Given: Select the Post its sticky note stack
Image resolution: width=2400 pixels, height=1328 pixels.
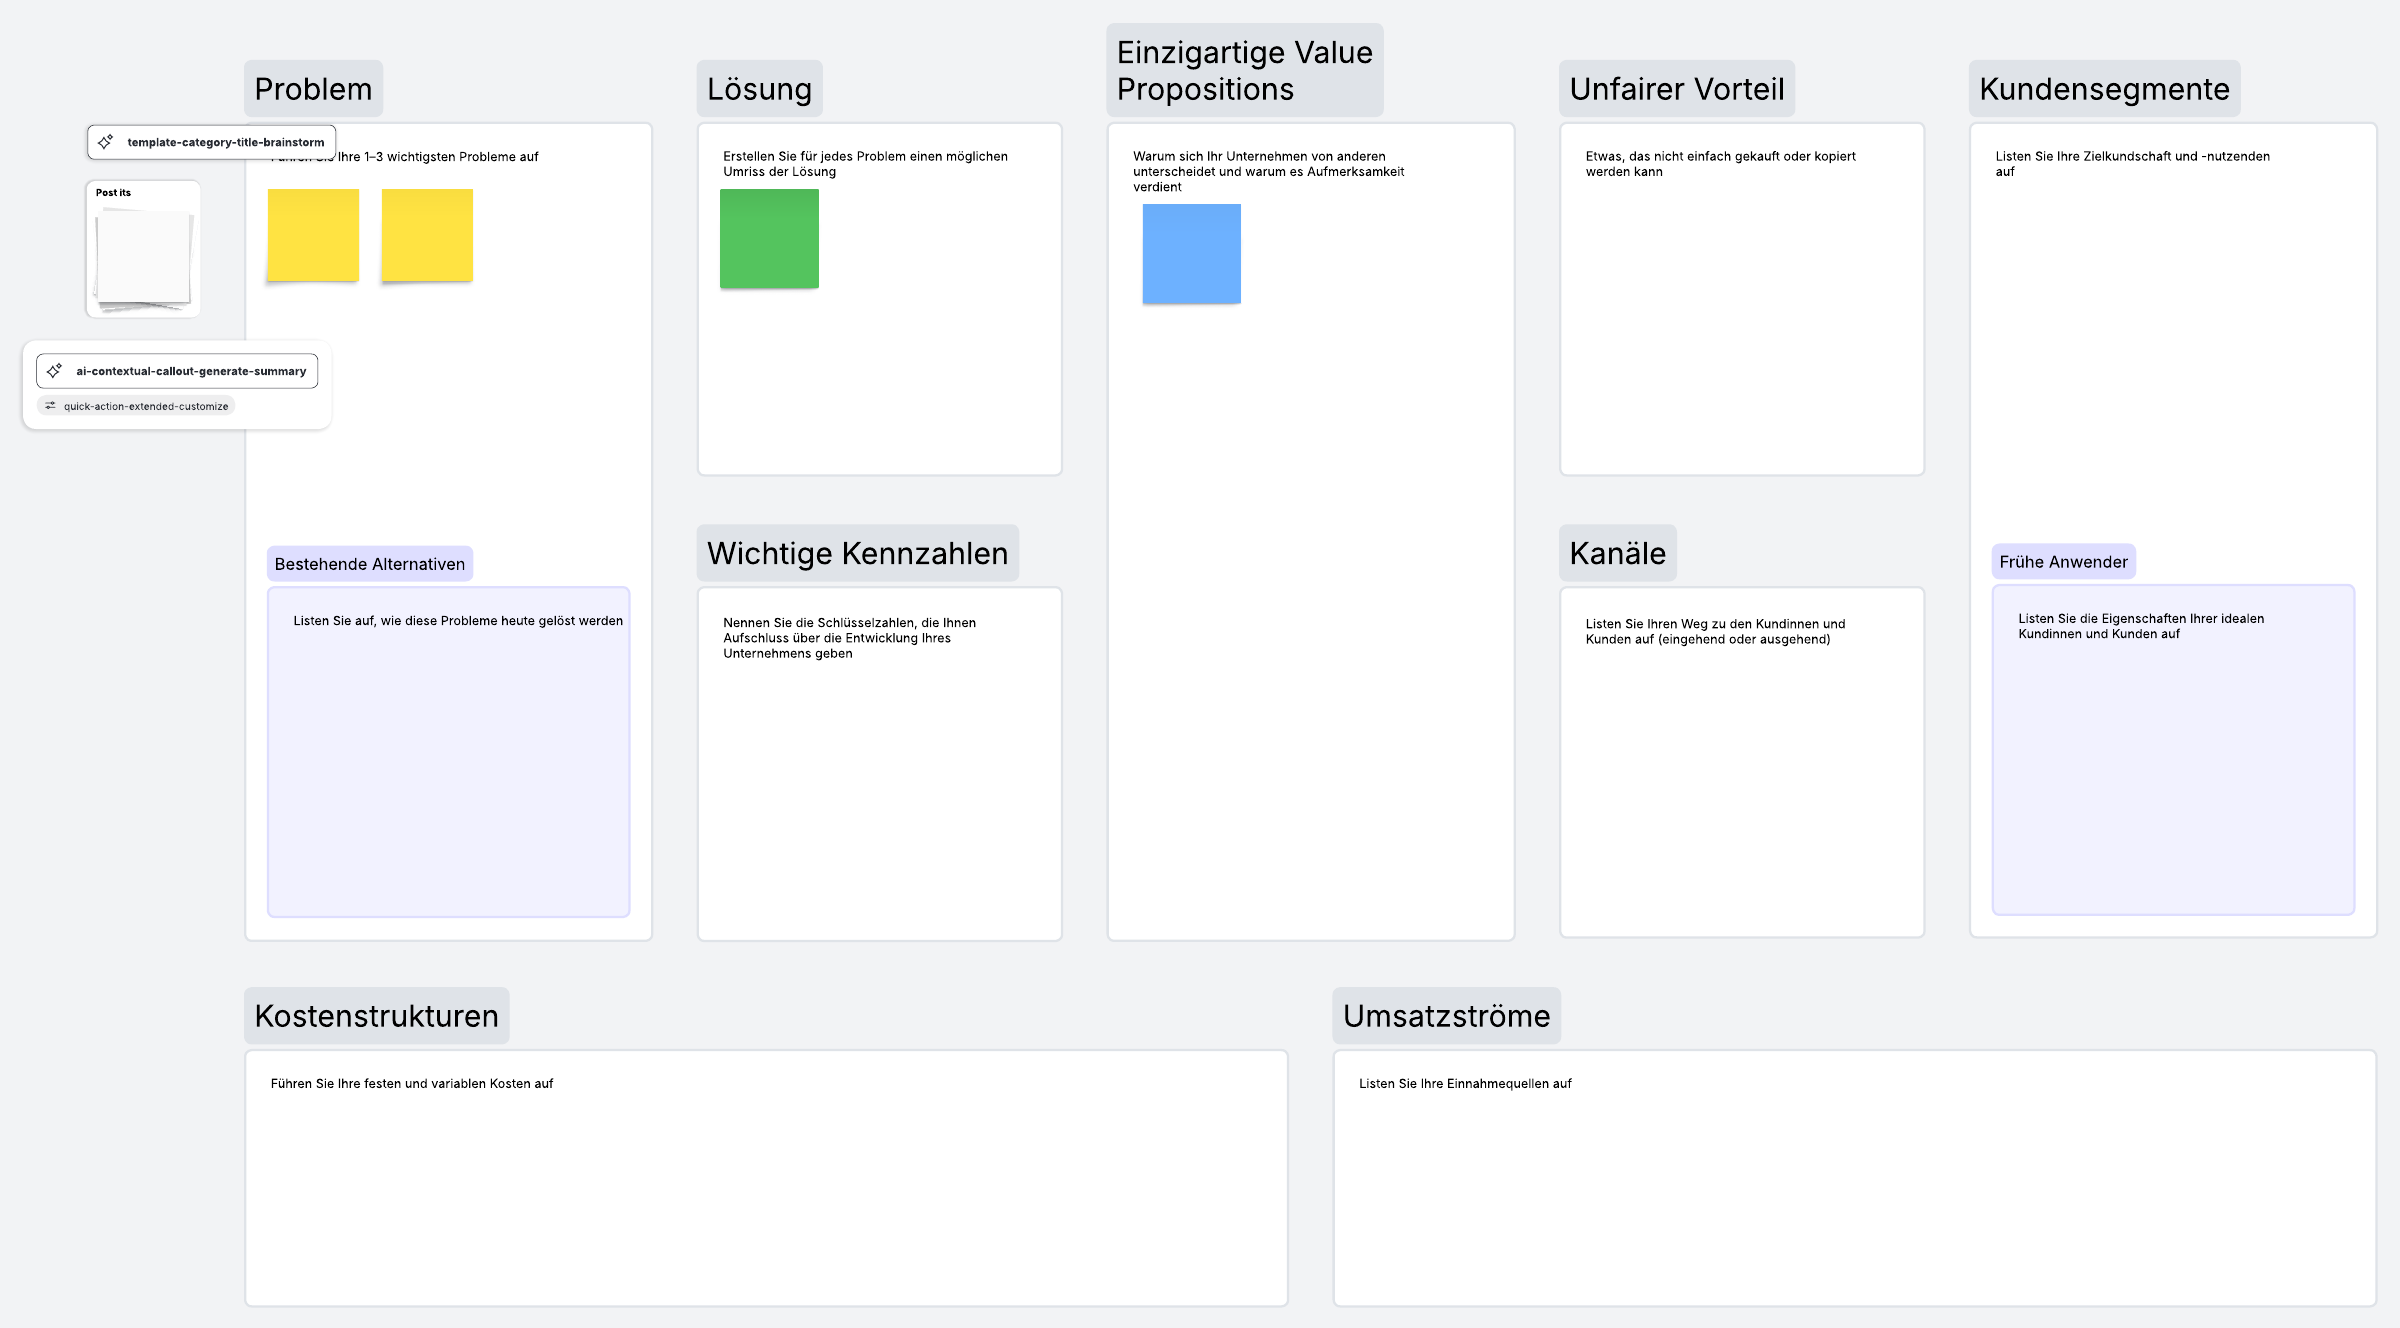Looking at the screenshot, I should 143,257.
